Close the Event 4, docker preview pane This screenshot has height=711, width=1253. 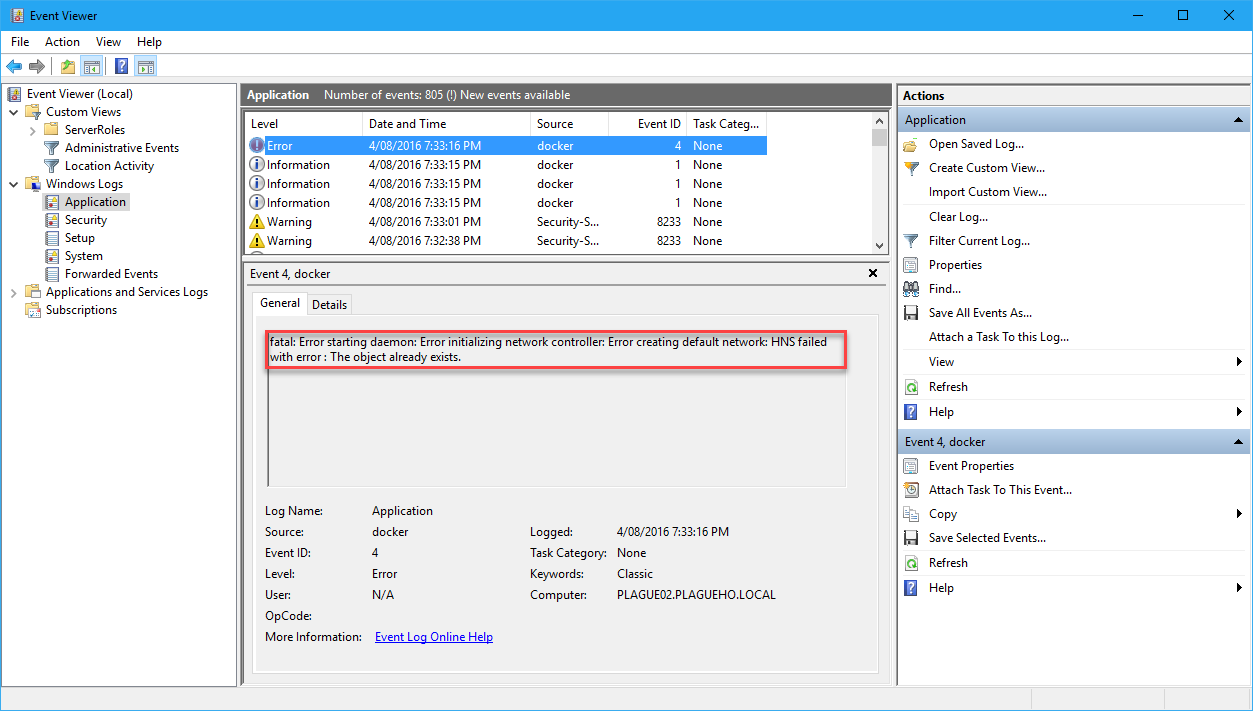point(873,273)
